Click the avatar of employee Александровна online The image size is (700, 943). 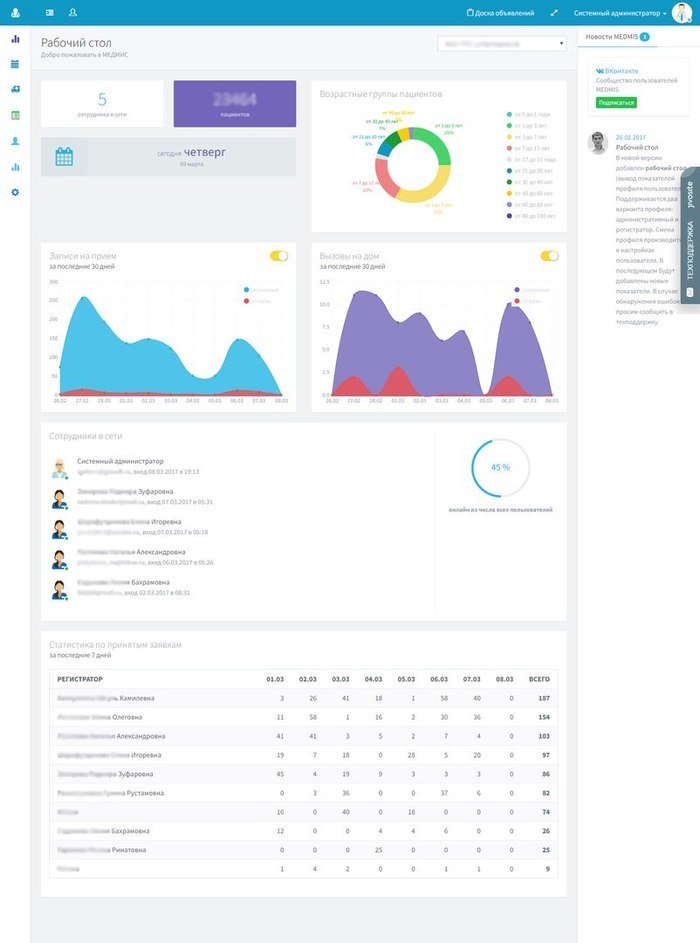[x=59, y=559]
